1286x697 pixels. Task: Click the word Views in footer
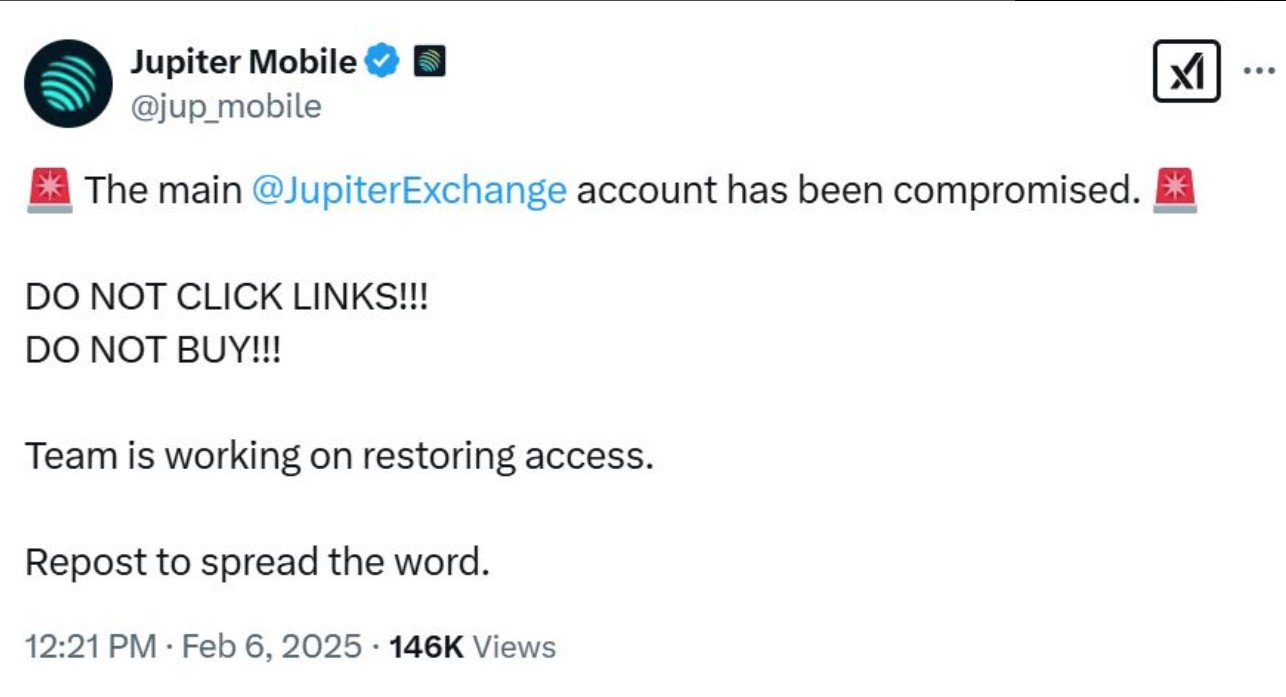click(513, 647)
